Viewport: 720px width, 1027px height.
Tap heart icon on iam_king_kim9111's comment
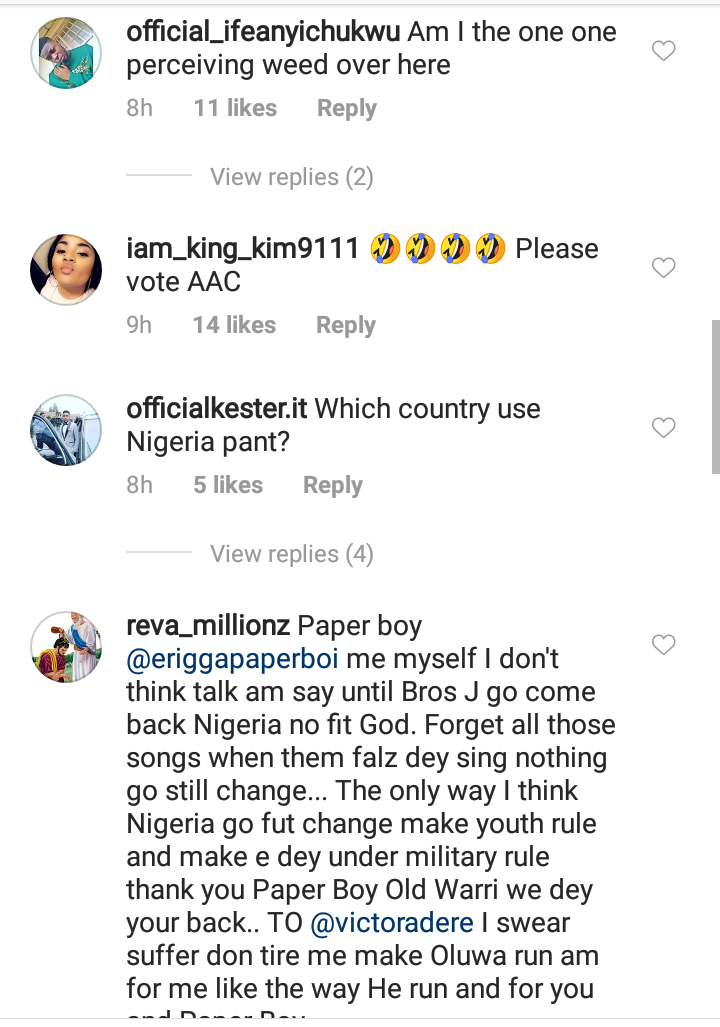tap(664, 268)
